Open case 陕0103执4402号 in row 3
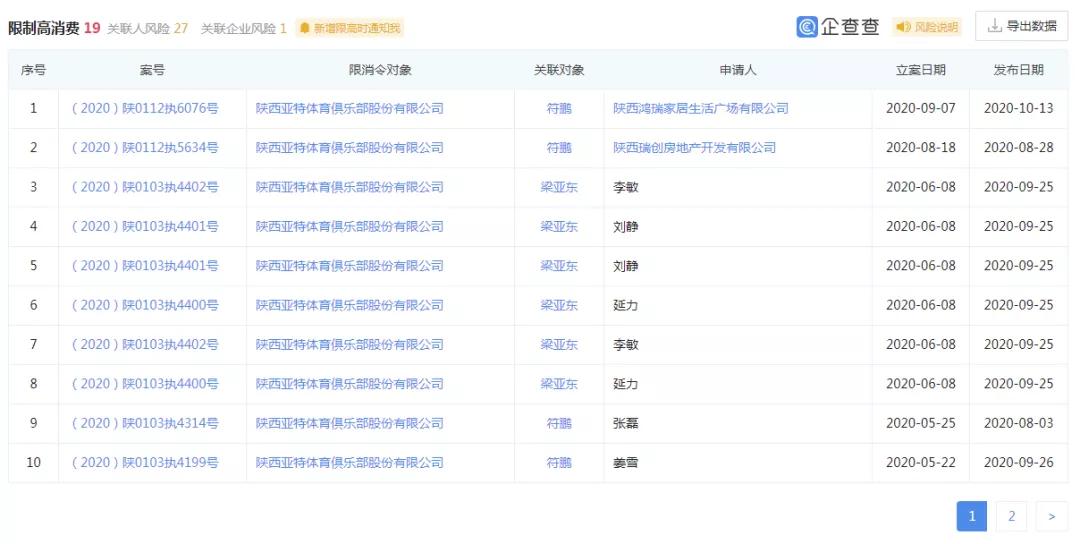1080x544 pixels. [145, 187]
